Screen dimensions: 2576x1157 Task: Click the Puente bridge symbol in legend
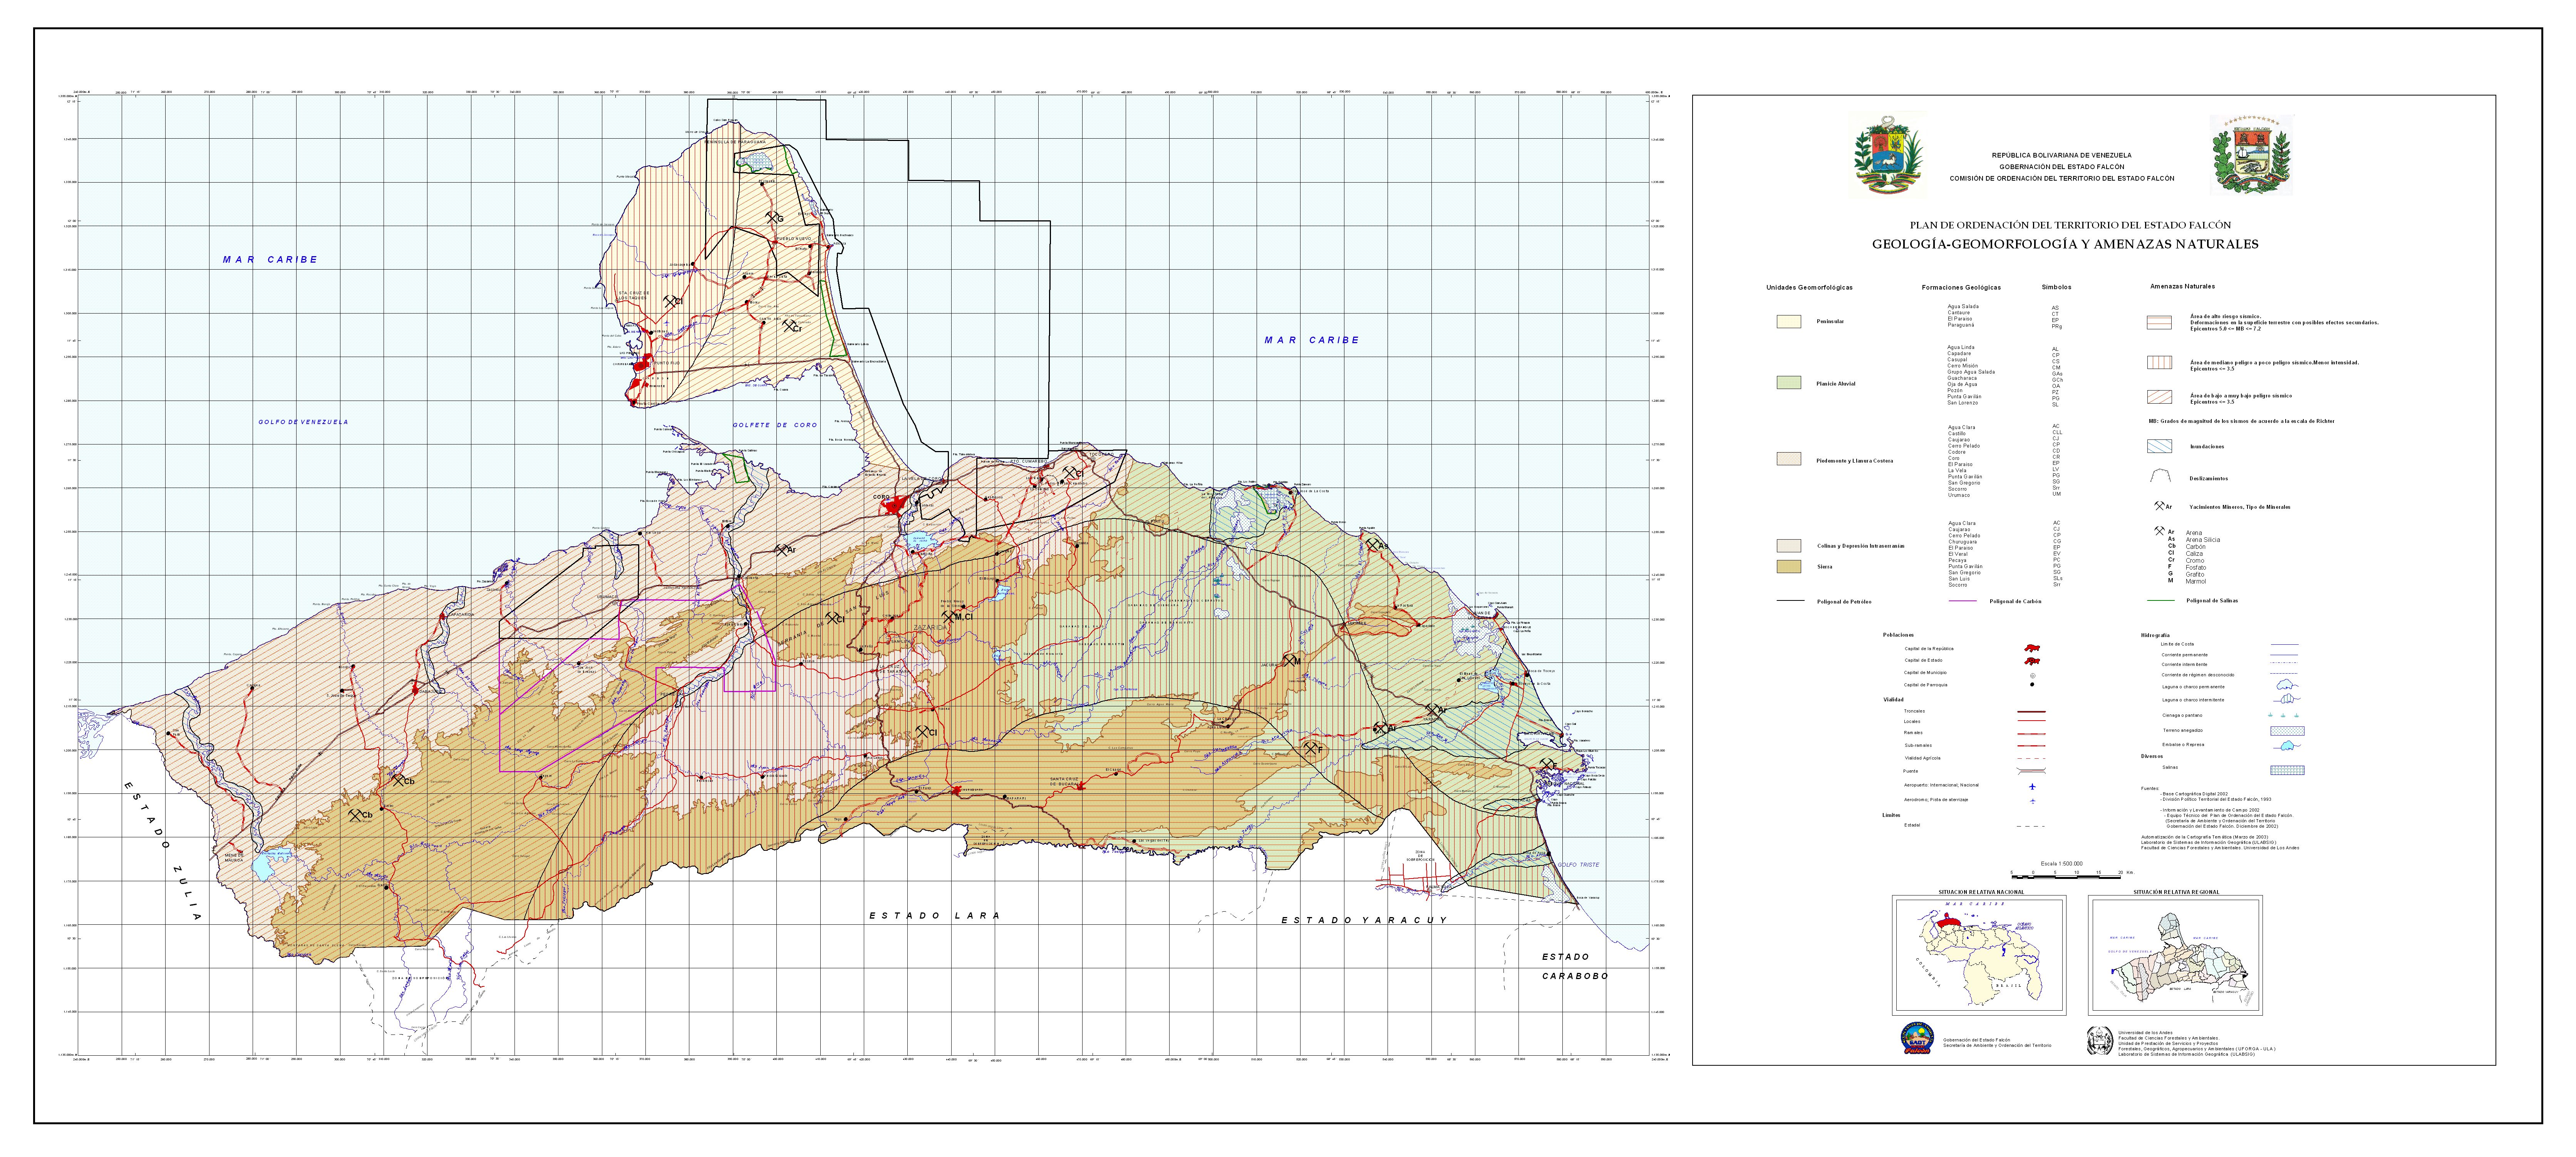2031,772
